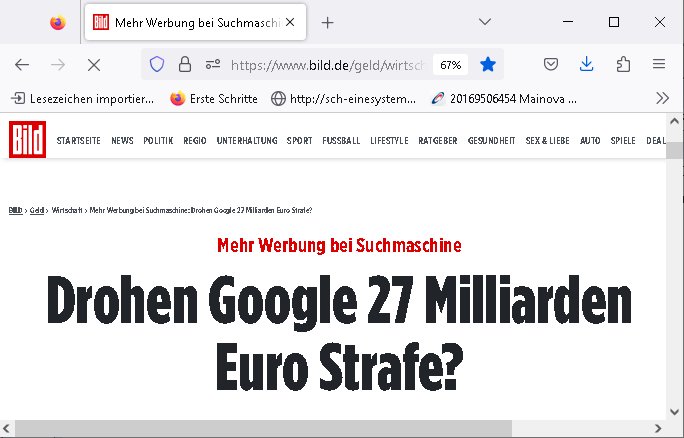Open http://sch-einesystem bookmark

click(x=343, y=99)
